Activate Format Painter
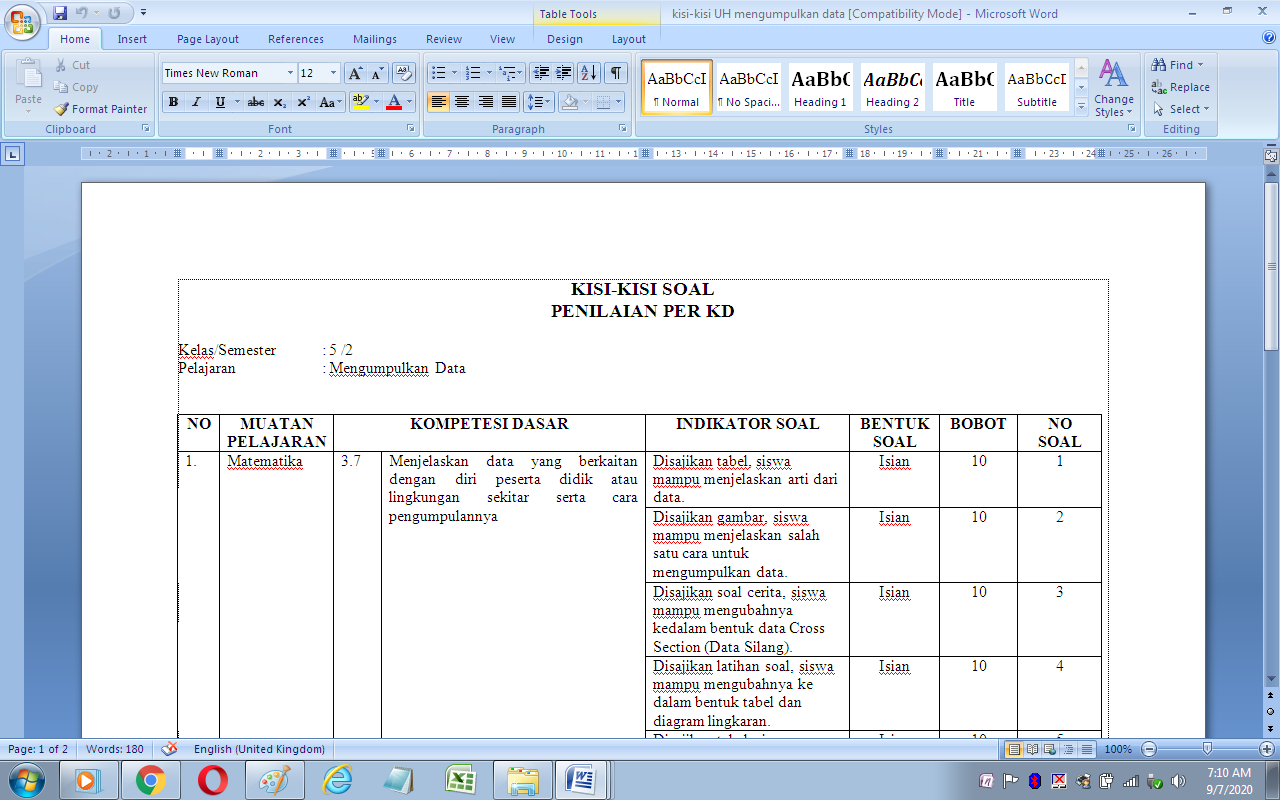The width and height of the screenshot is (1280, 800). pos(100,109)
